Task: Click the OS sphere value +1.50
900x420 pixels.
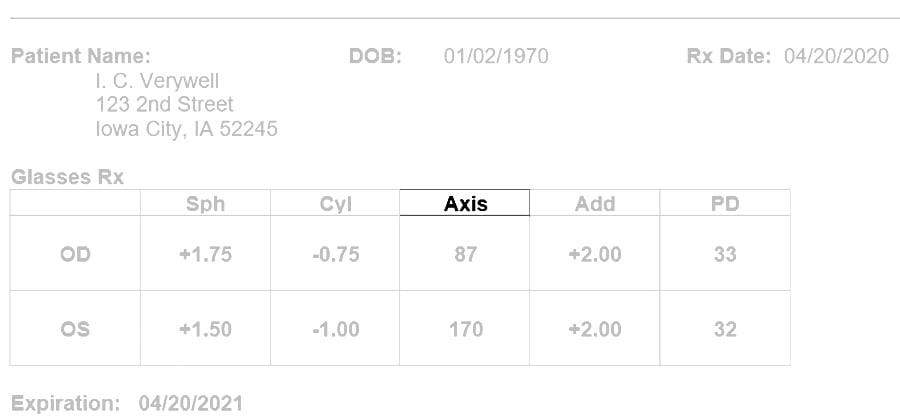Action: pos(205,329)
